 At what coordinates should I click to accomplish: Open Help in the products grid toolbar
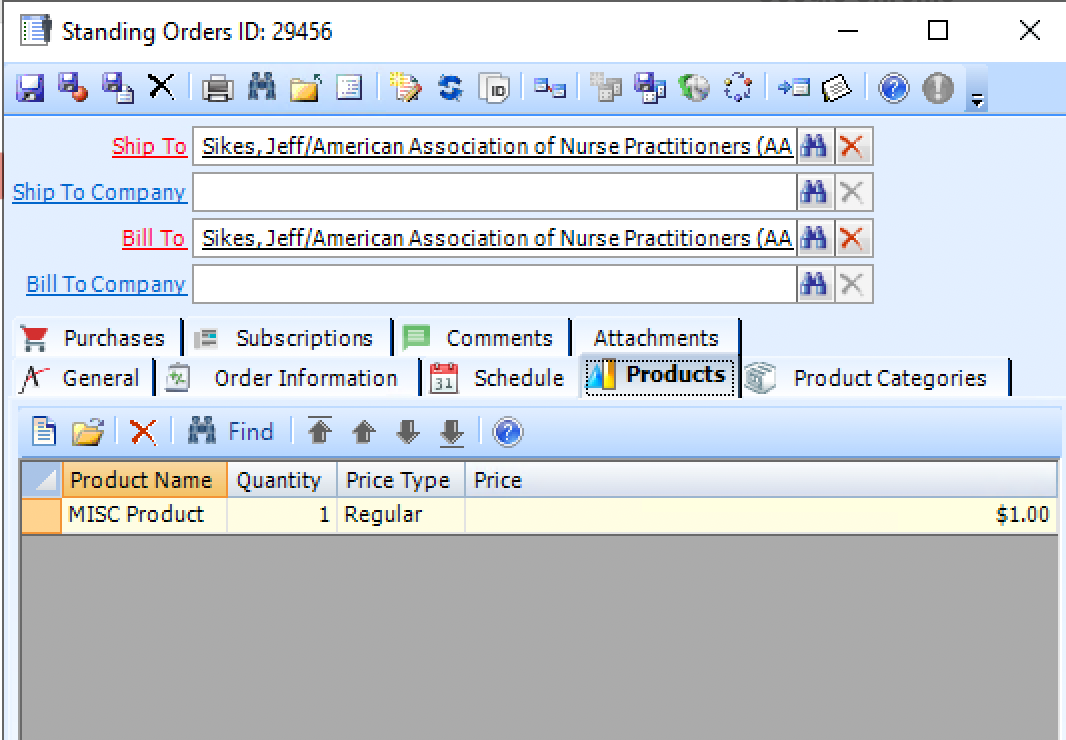[508, 431]
